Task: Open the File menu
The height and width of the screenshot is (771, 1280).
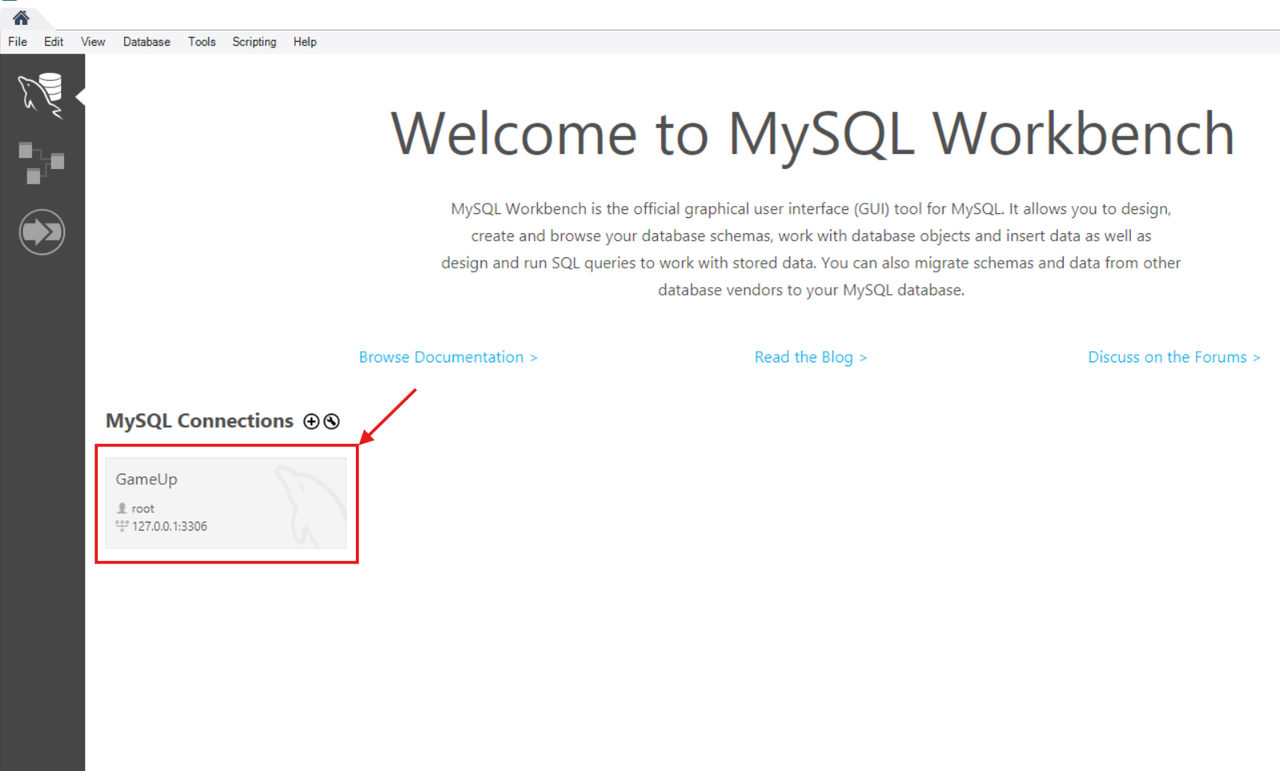Action: tap(18, 42)
